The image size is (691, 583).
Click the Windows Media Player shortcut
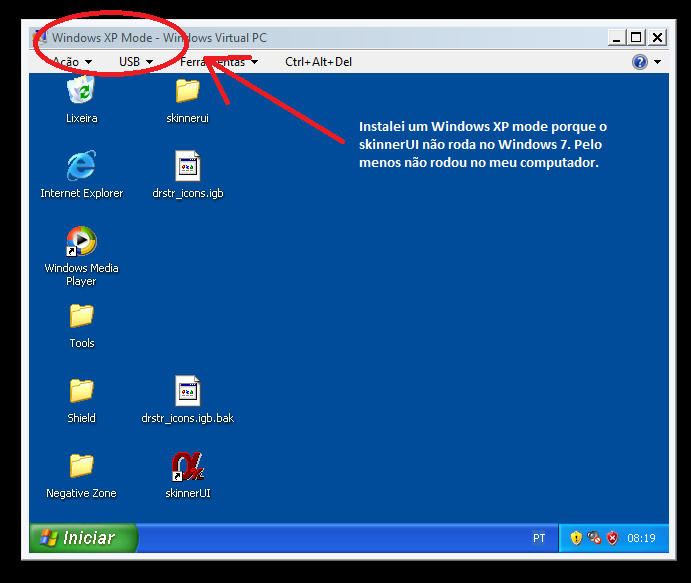[82, 241]
